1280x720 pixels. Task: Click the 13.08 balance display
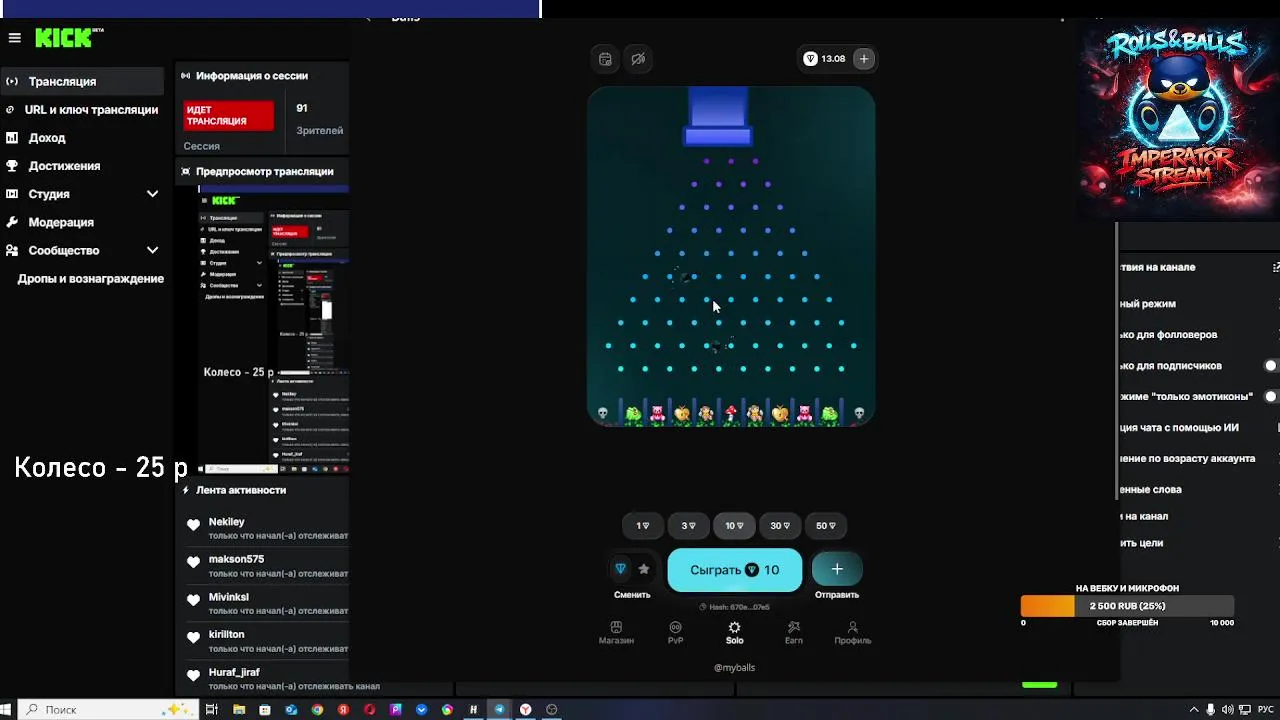pyautogui.click(x=825, y=59)
